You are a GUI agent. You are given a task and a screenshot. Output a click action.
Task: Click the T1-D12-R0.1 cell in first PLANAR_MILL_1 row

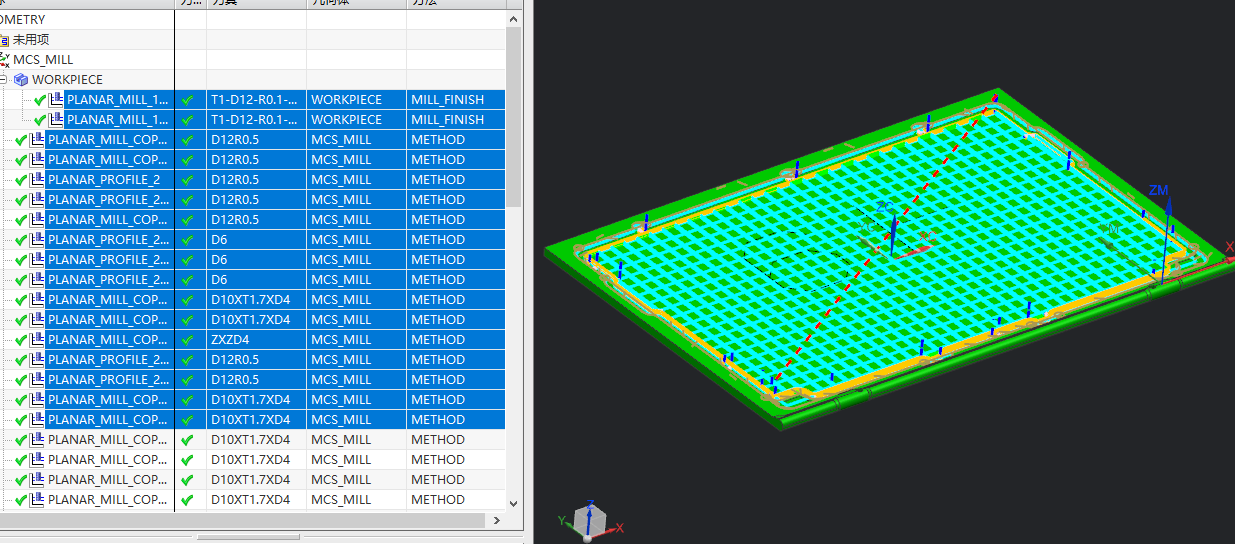[254, 100]
